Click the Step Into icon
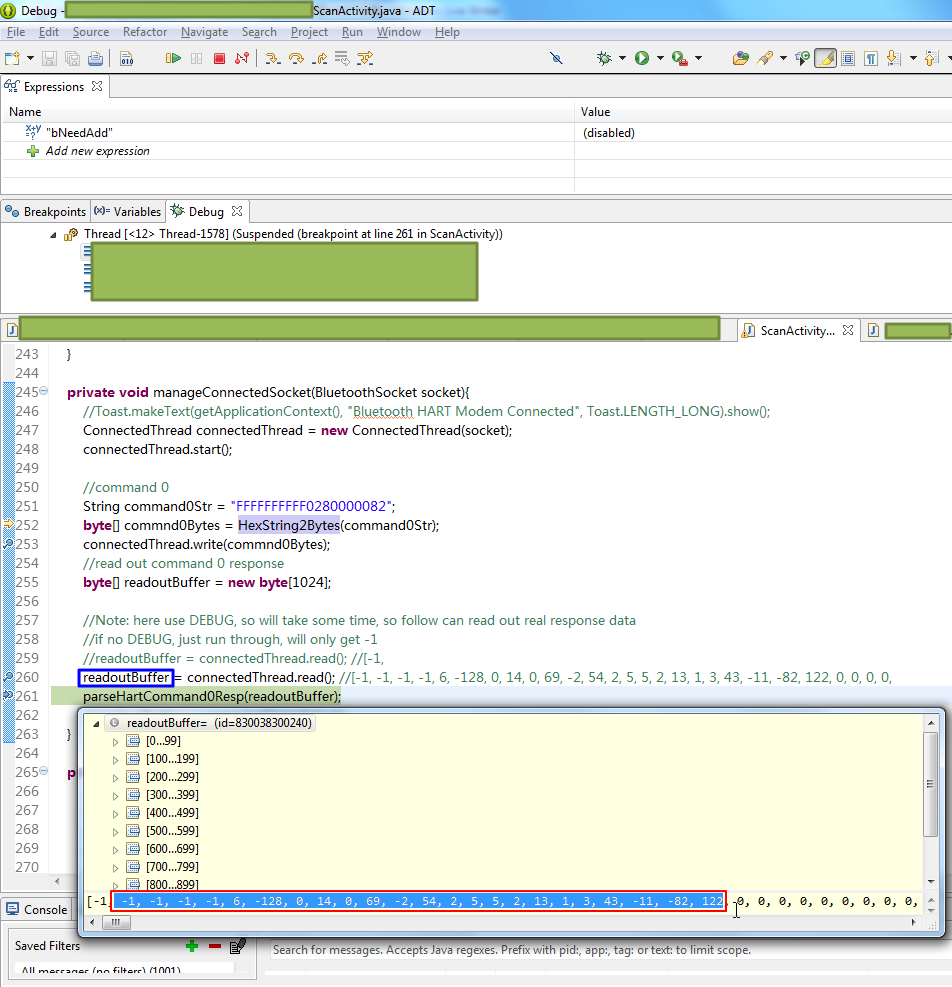 [272, 59]
